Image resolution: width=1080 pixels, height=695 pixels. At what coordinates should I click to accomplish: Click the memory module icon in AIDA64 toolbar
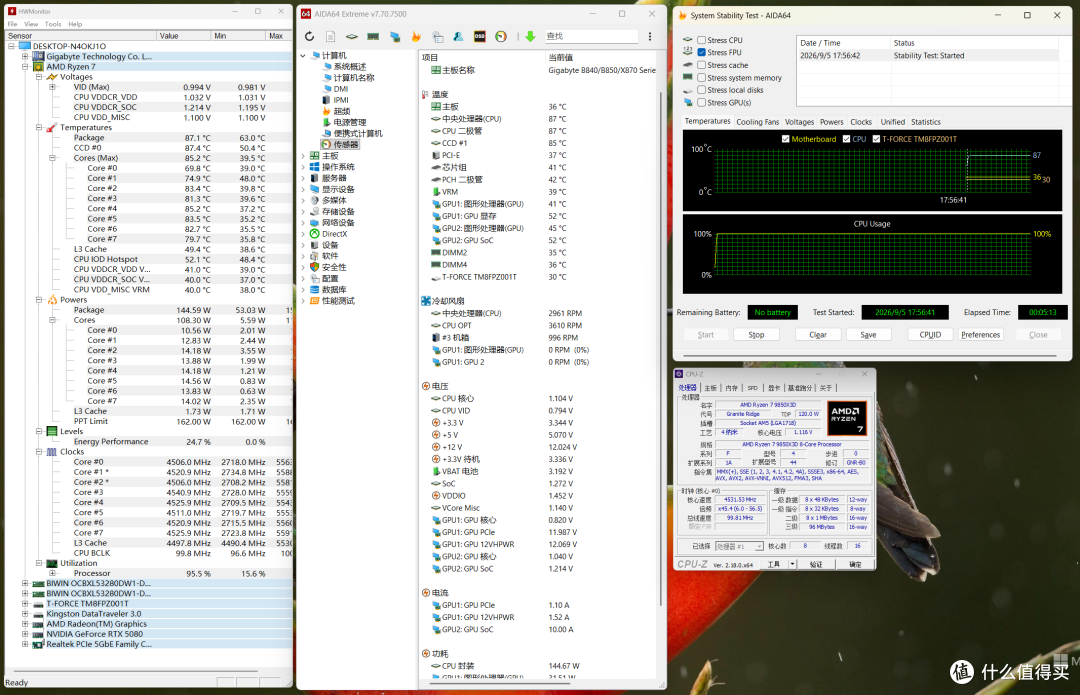click(373, 37)
